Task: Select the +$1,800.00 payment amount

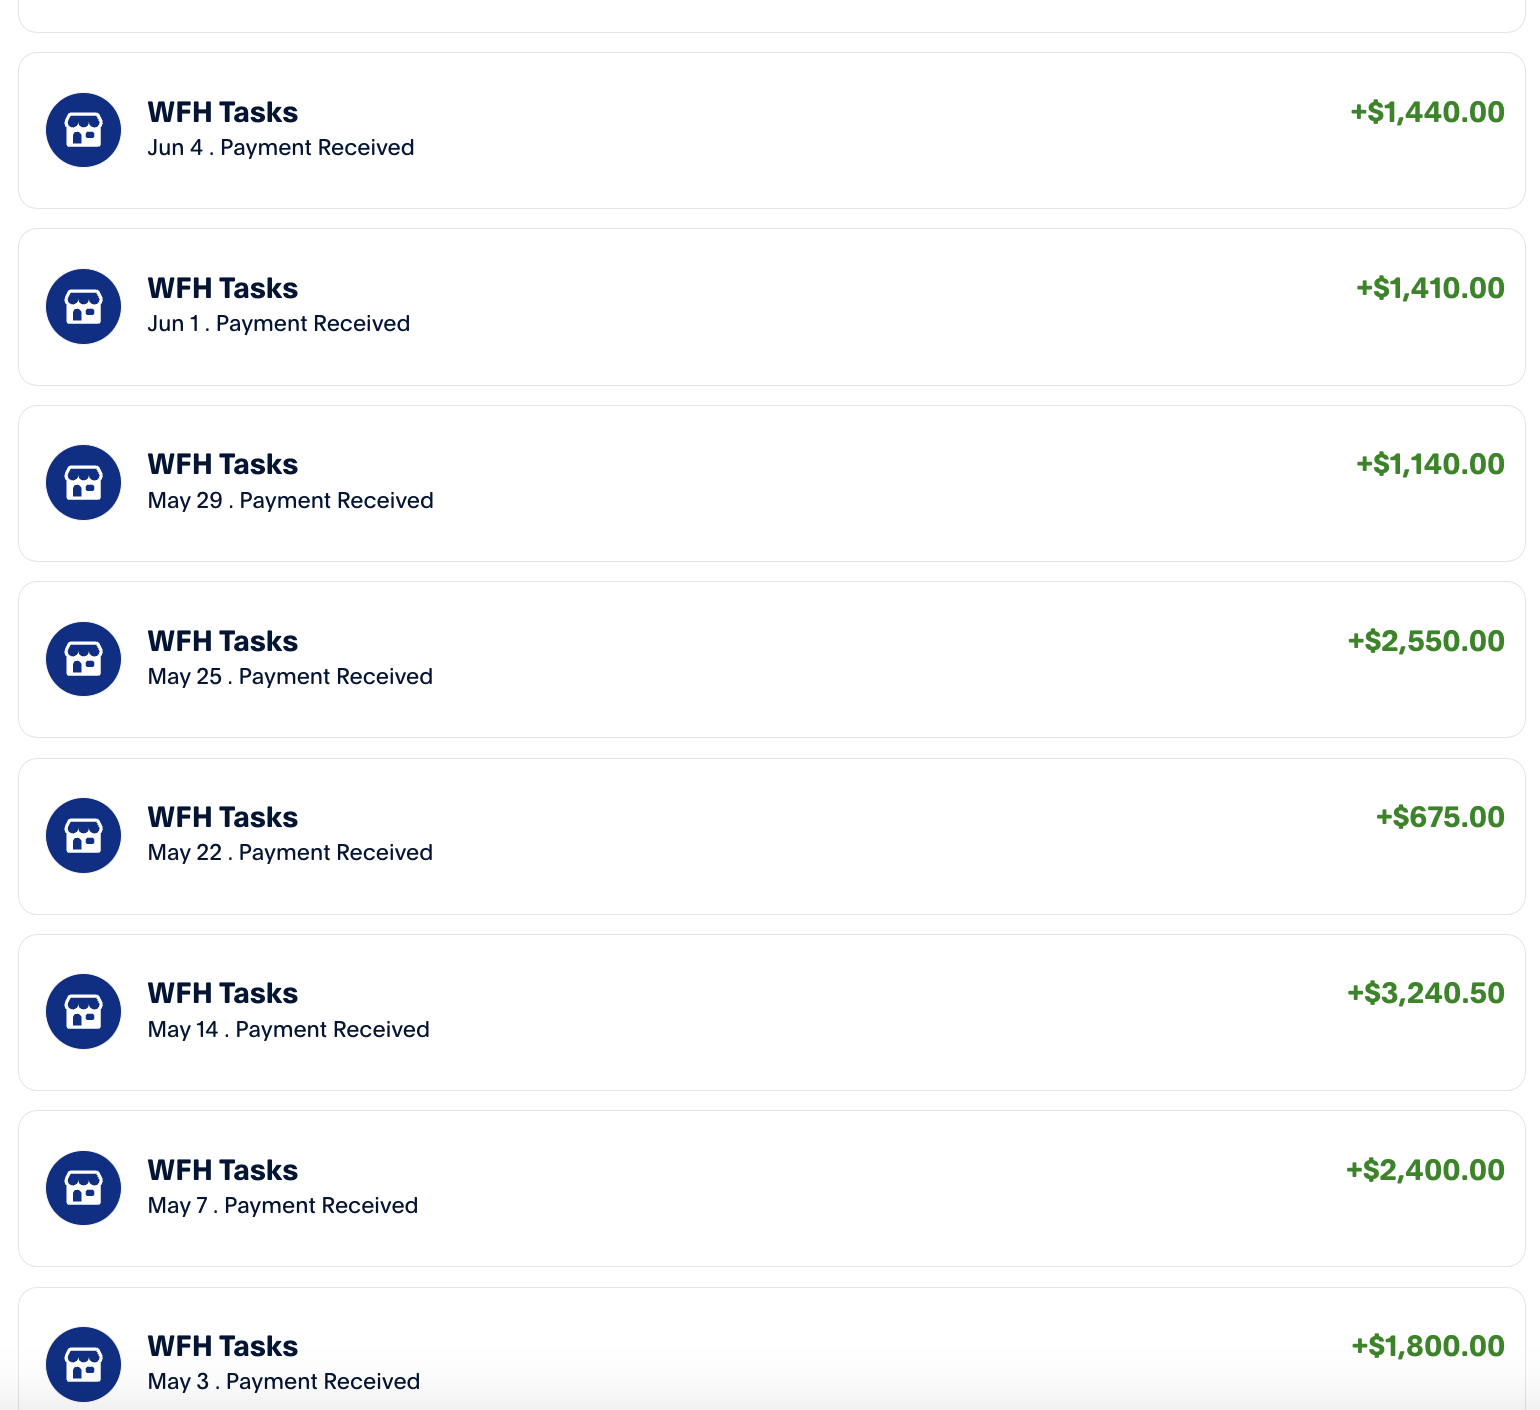Action: point(1427,1346)
